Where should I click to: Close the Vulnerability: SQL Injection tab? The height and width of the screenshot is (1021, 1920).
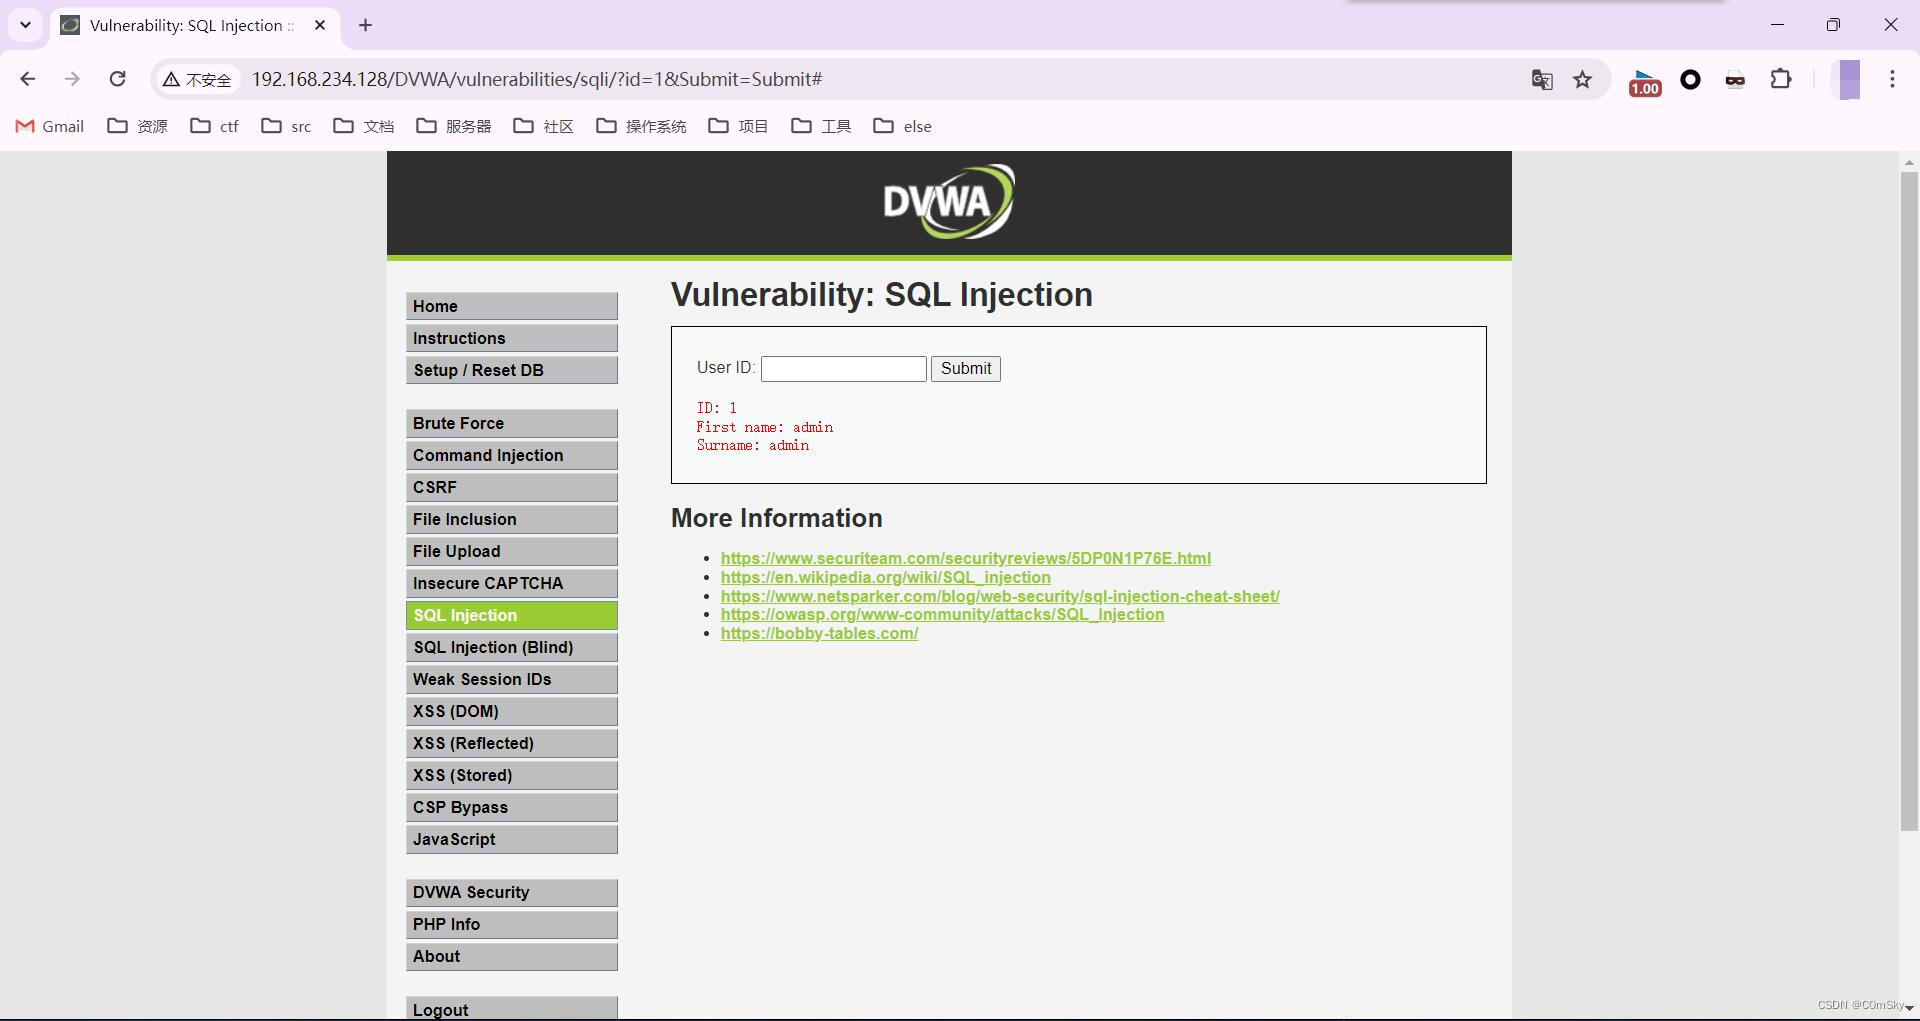pyautogui.click(x=320, y=25)
